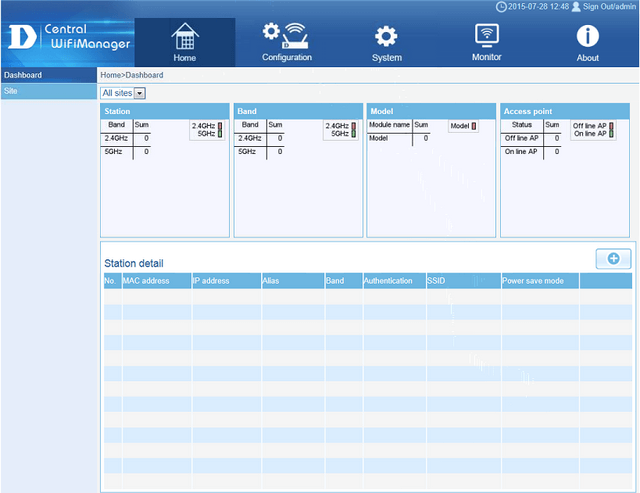
Task: Open the System gear icon
Action: 386,41
